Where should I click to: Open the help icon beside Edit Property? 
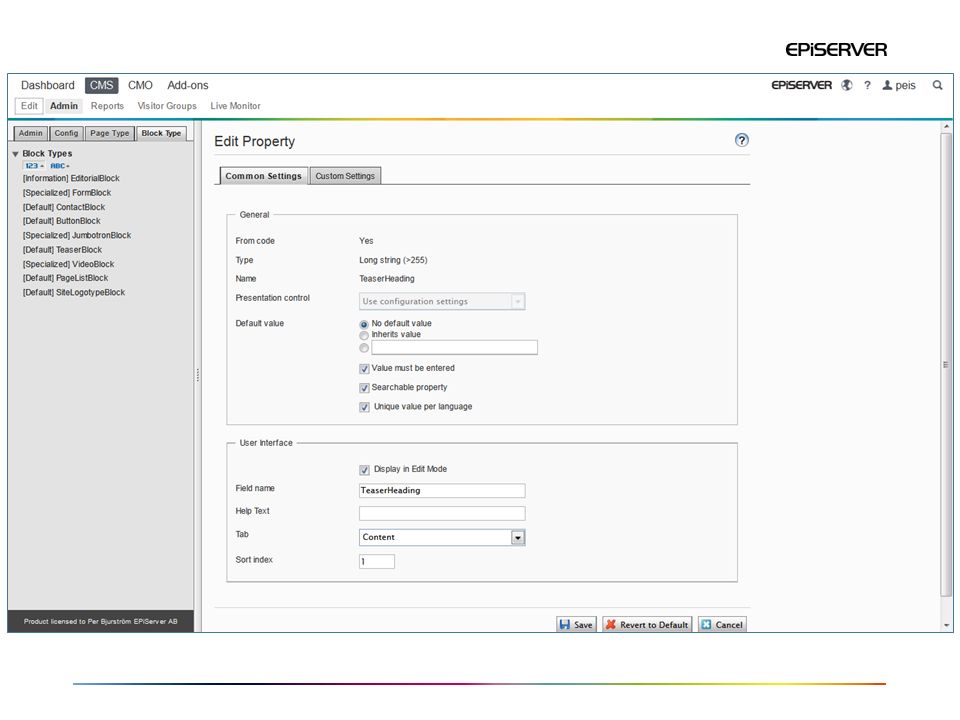pyautogui.click(x=741, y=140)
